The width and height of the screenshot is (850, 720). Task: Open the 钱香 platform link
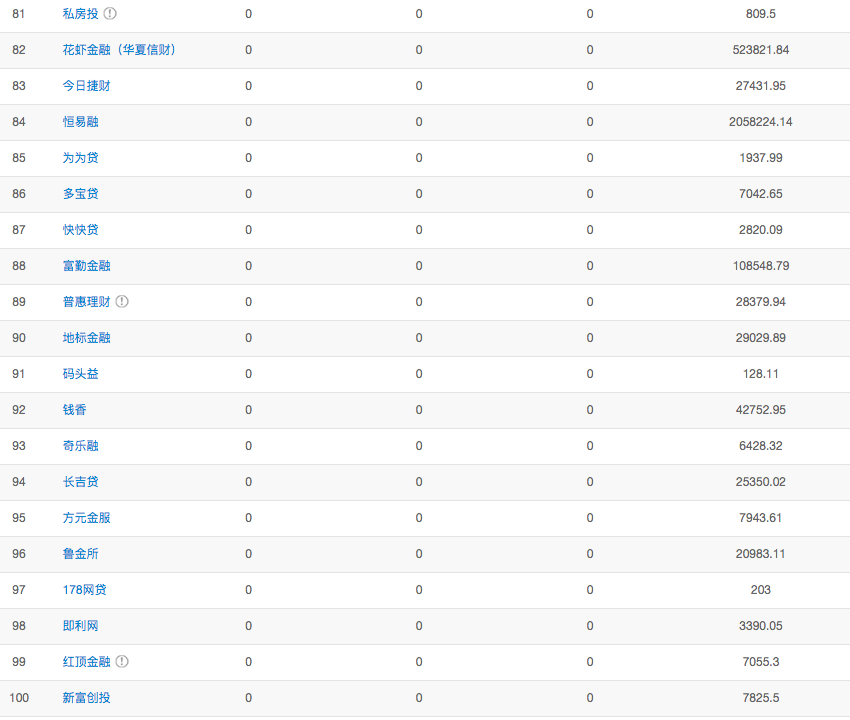point(74,410)
